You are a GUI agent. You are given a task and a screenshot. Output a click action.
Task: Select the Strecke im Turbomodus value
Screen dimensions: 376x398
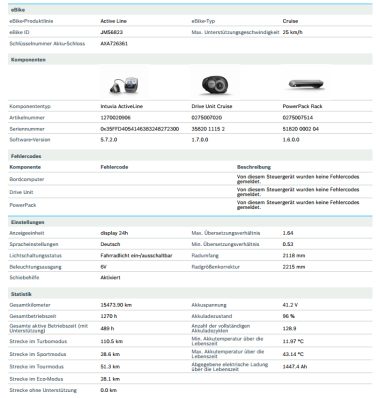tap(112, 341)
